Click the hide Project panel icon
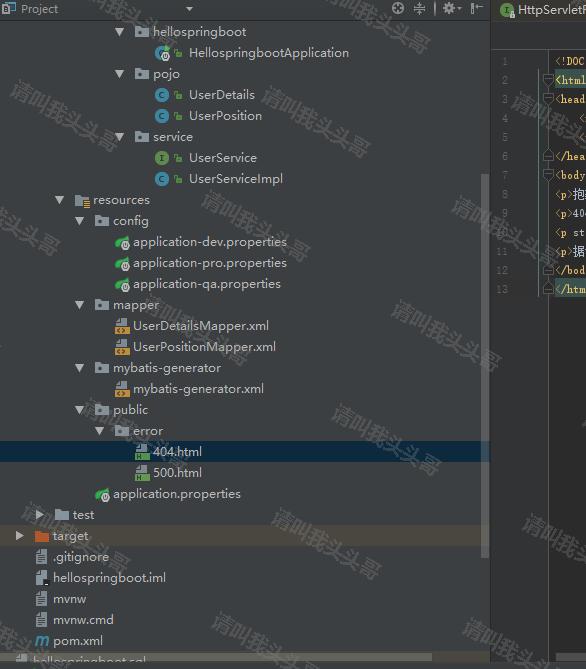Image resolution: width=586 pixels, height=669 pixels. click(x=476, y=8)
